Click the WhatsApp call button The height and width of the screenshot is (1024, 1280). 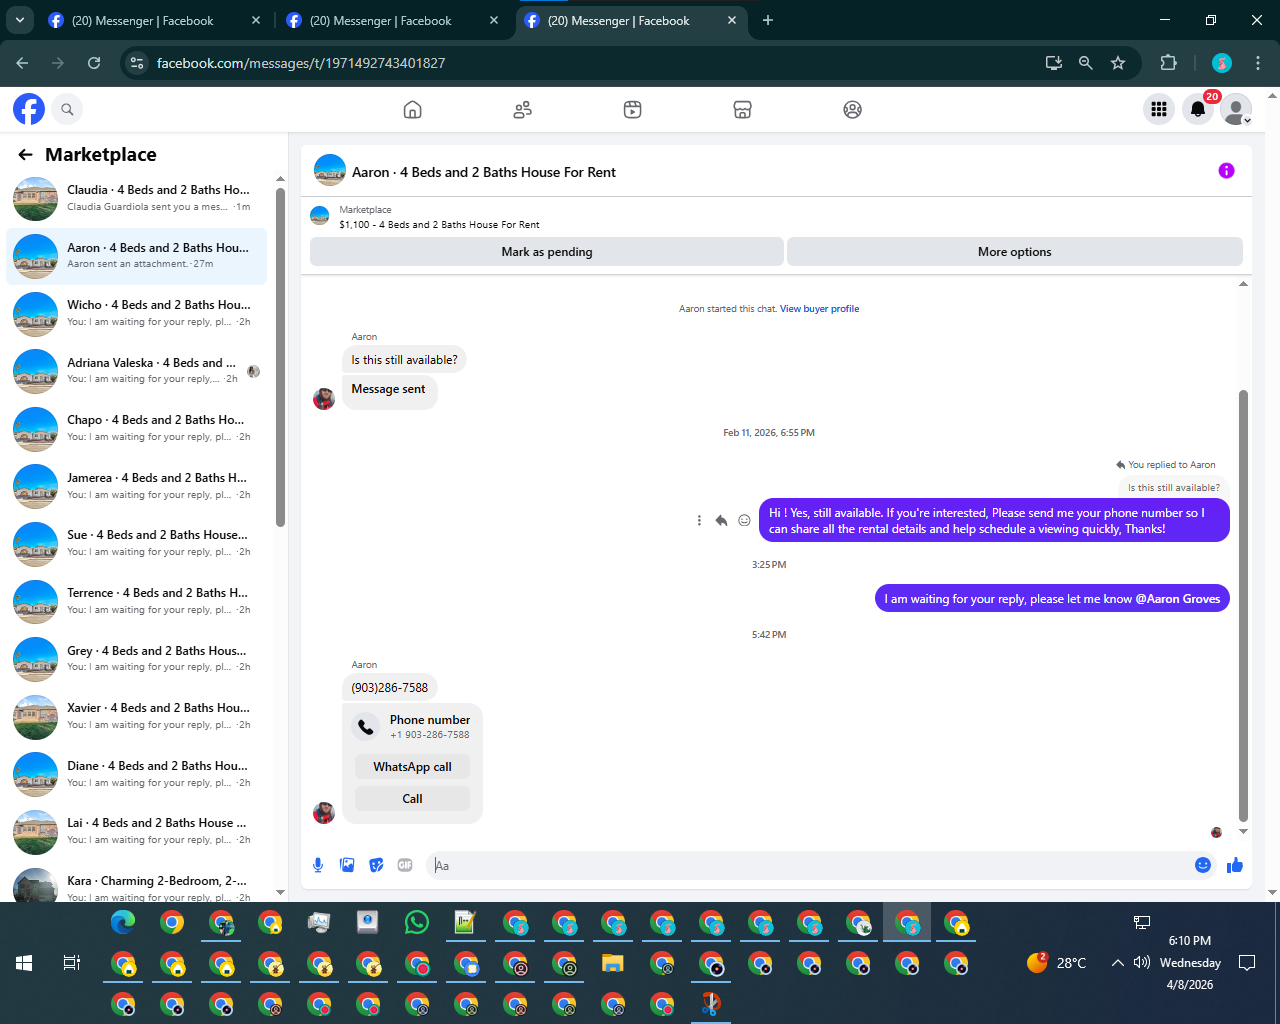[x=412, y=767]
